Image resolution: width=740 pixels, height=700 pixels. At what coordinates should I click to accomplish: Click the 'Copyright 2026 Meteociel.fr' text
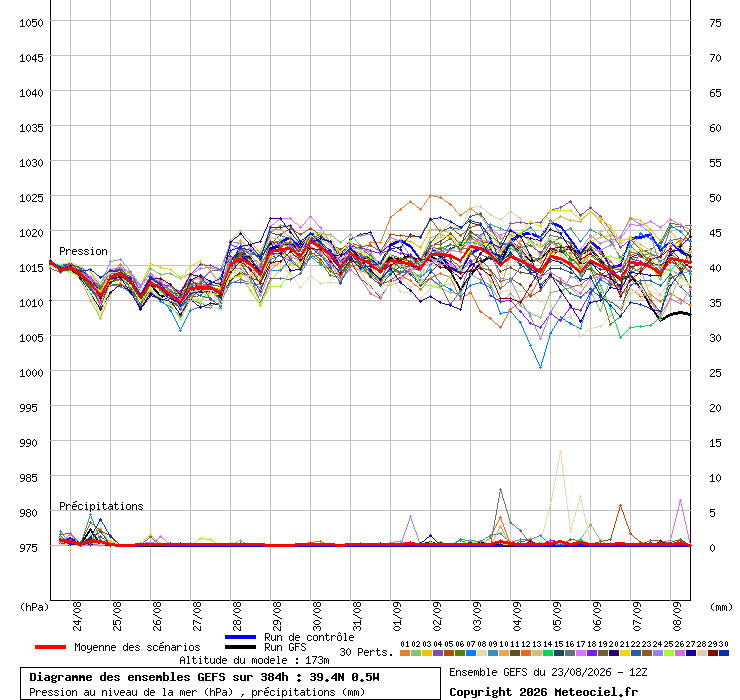(543, 692)
